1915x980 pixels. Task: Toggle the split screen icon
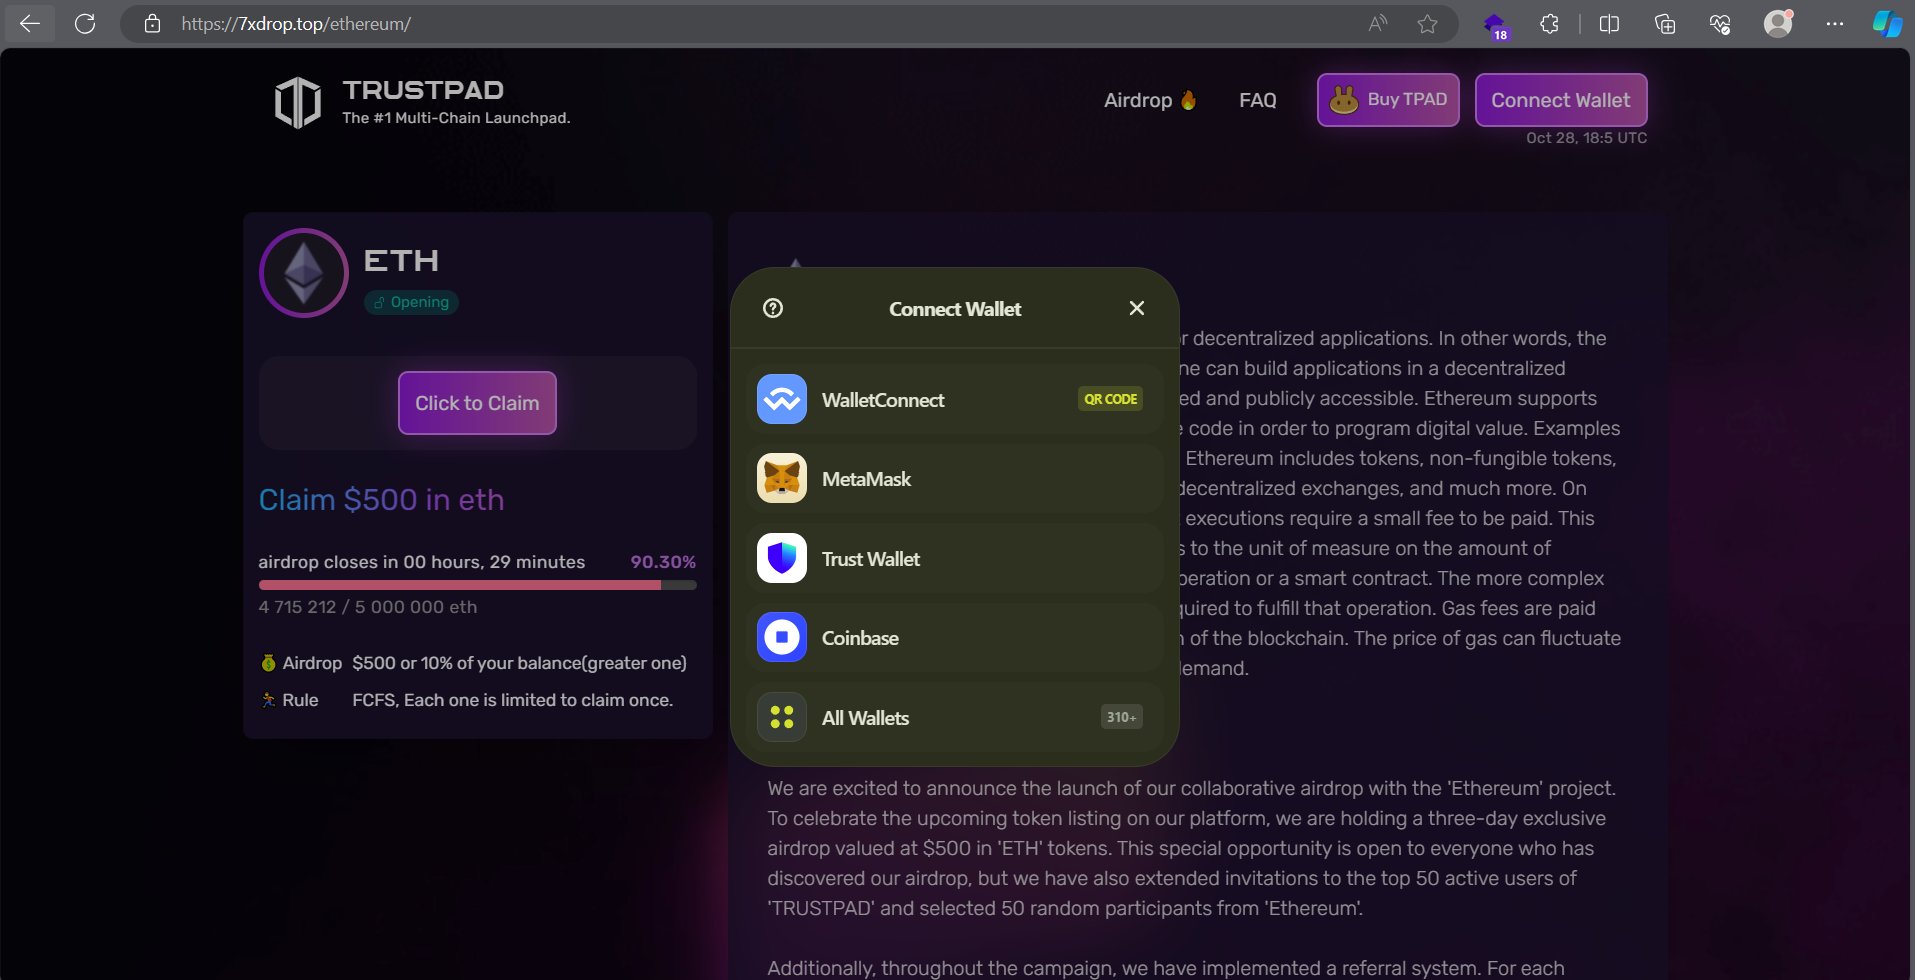pyautogui.click(x=1609, y=23)
